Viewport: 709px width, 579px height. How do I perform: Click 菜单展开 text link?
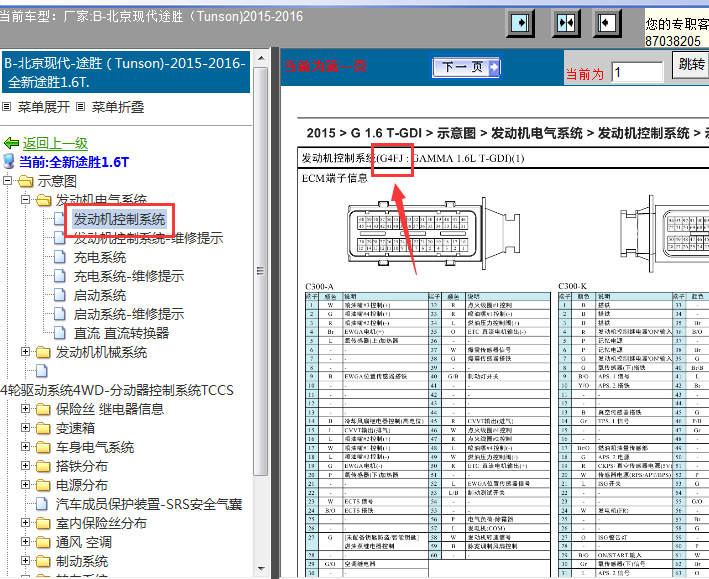pyautogui.click(x=44, y=107)
